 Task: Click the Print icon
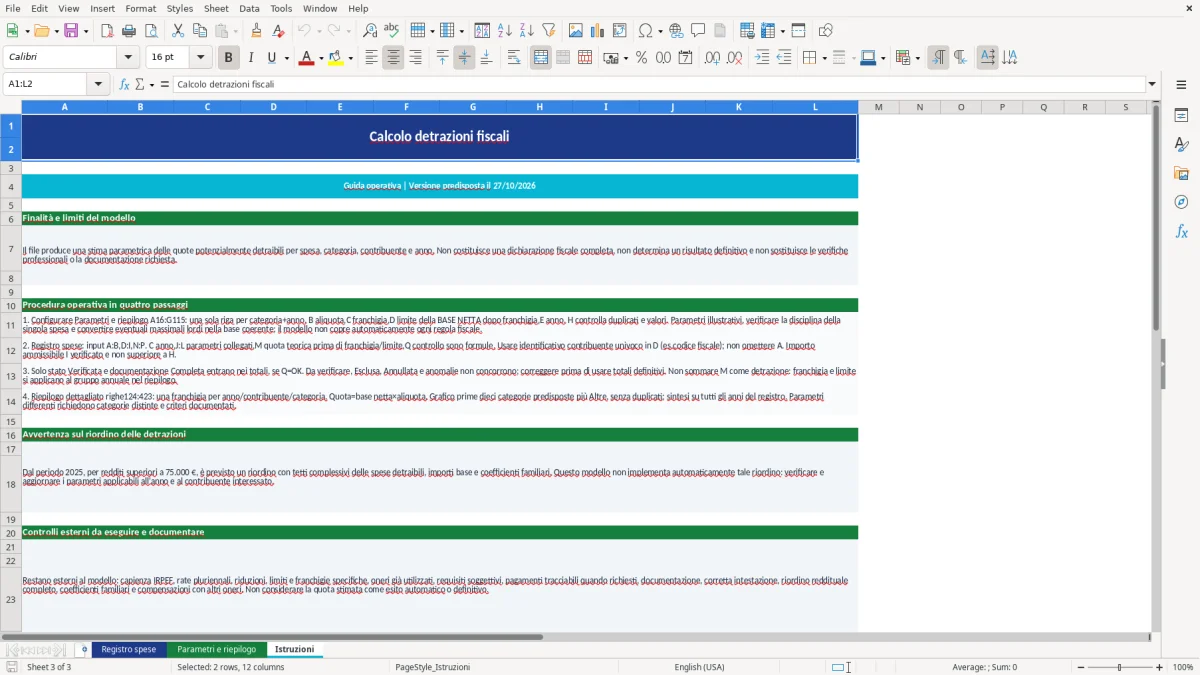[129, 31]
